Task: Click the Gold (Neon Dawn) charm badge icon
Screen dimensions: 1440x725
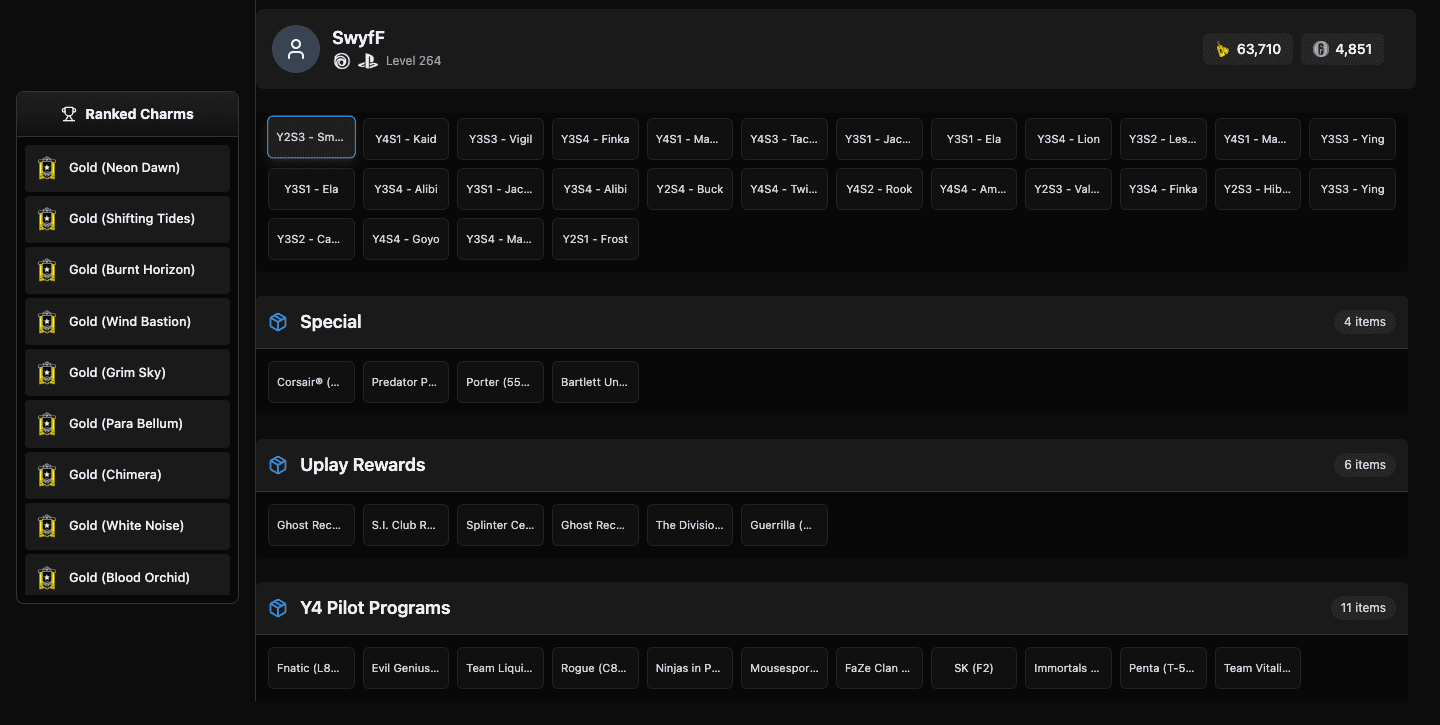Action: point(46,168)
